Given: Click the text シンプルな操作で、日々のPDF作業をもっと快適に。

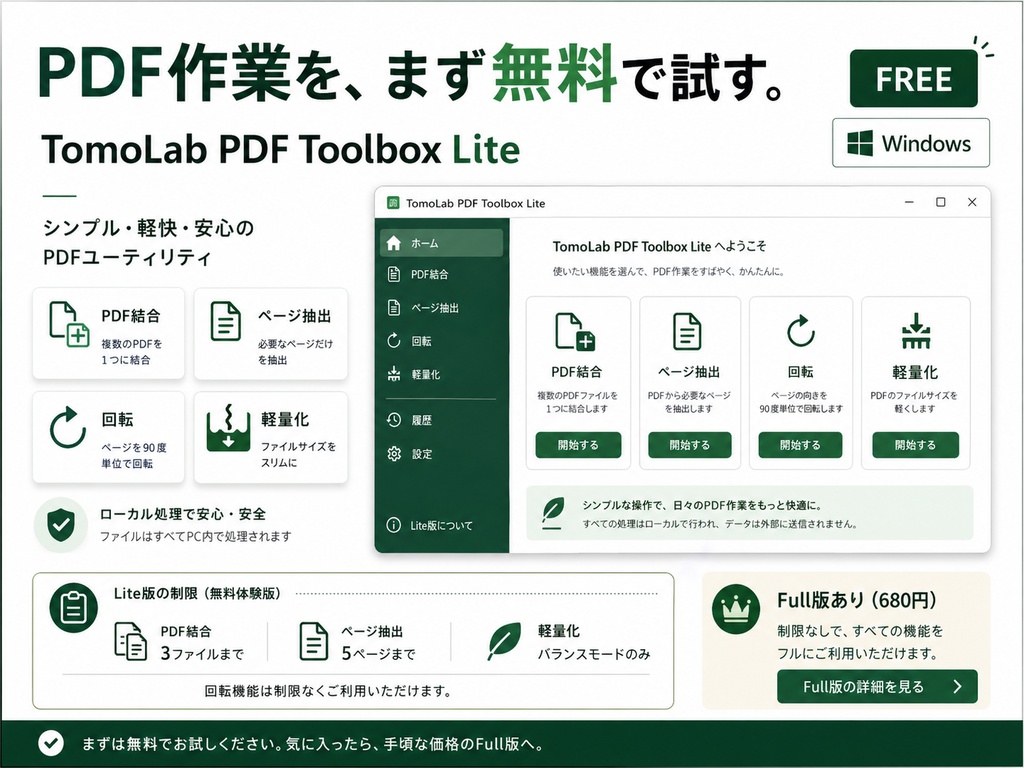Looking at the screenshot, I should [703, 505].
